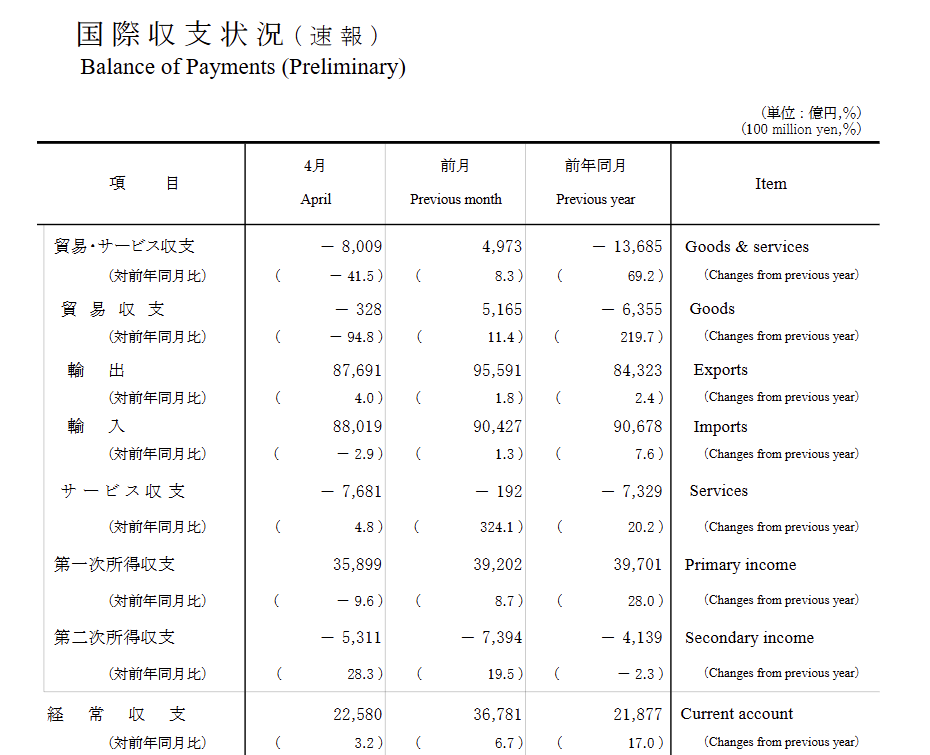The height and width of the screenshot is (755, 930).
Task: Click the Exports row label
Action: 720,369
